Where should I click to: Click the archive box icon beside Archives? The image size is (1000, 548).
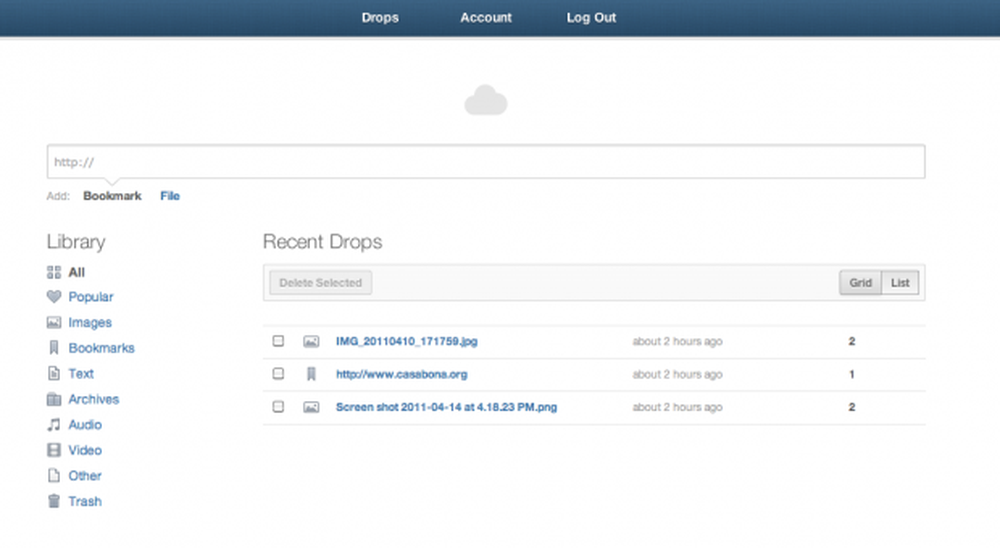point(54,399)
